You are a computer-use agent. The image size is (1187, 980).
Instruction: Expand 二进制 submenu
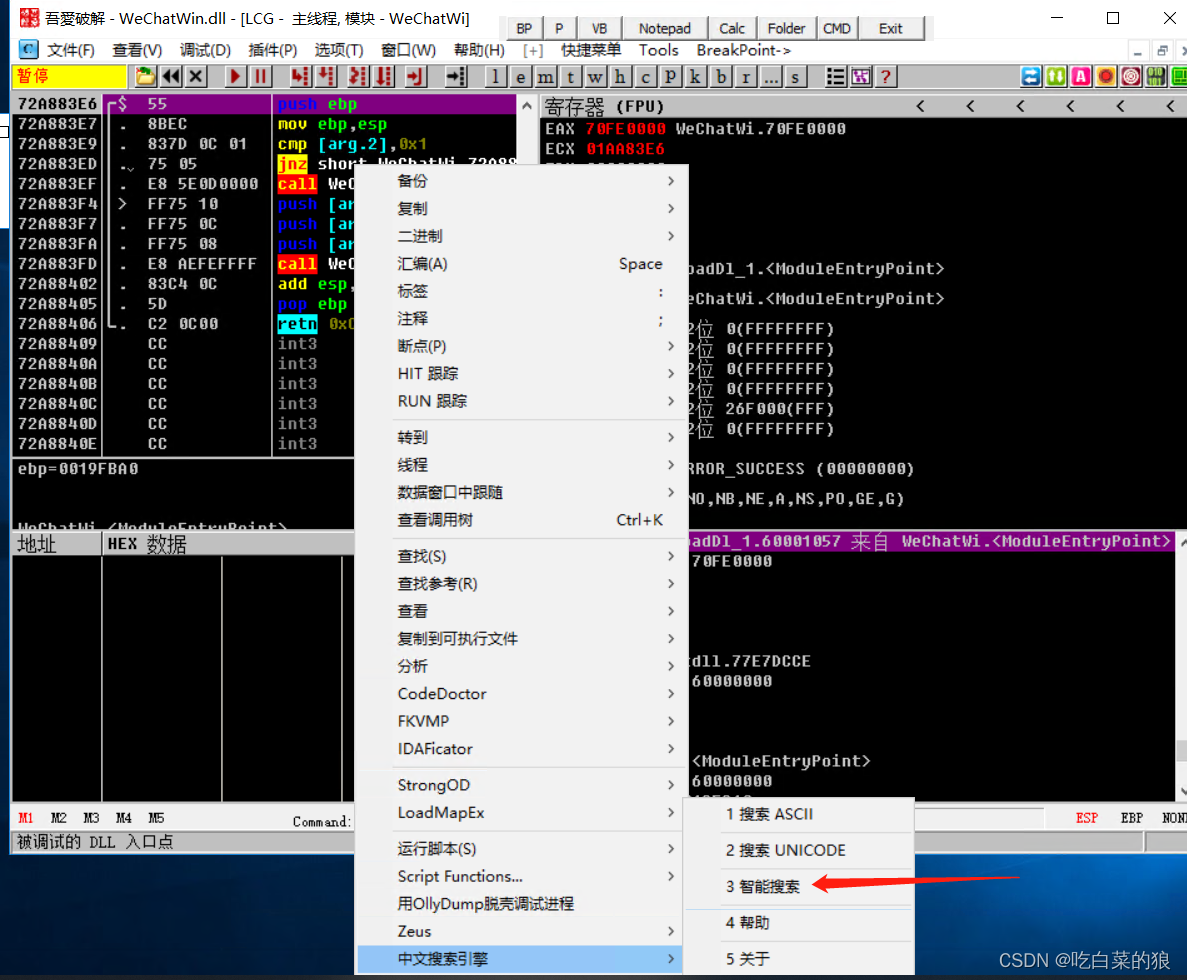tap(521, 236)
